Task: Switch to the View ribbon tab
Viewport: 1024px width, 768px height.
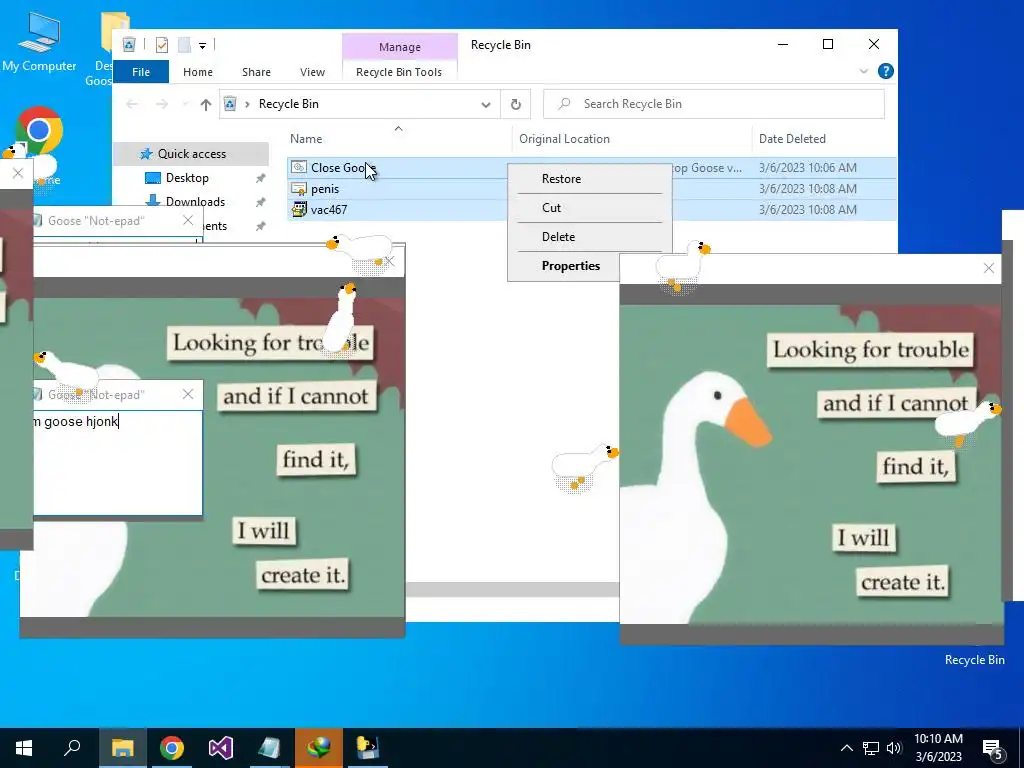Action: [312, 72]
